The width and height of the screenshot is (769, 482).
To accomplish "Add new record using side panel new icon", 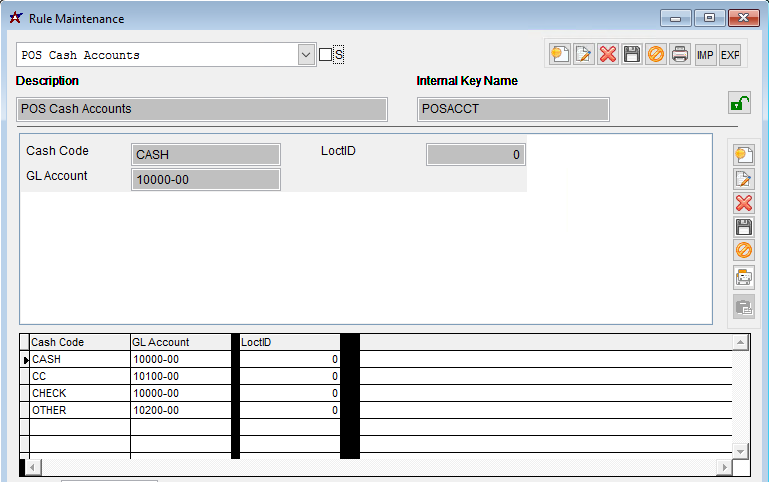I will tap(744, 155).
